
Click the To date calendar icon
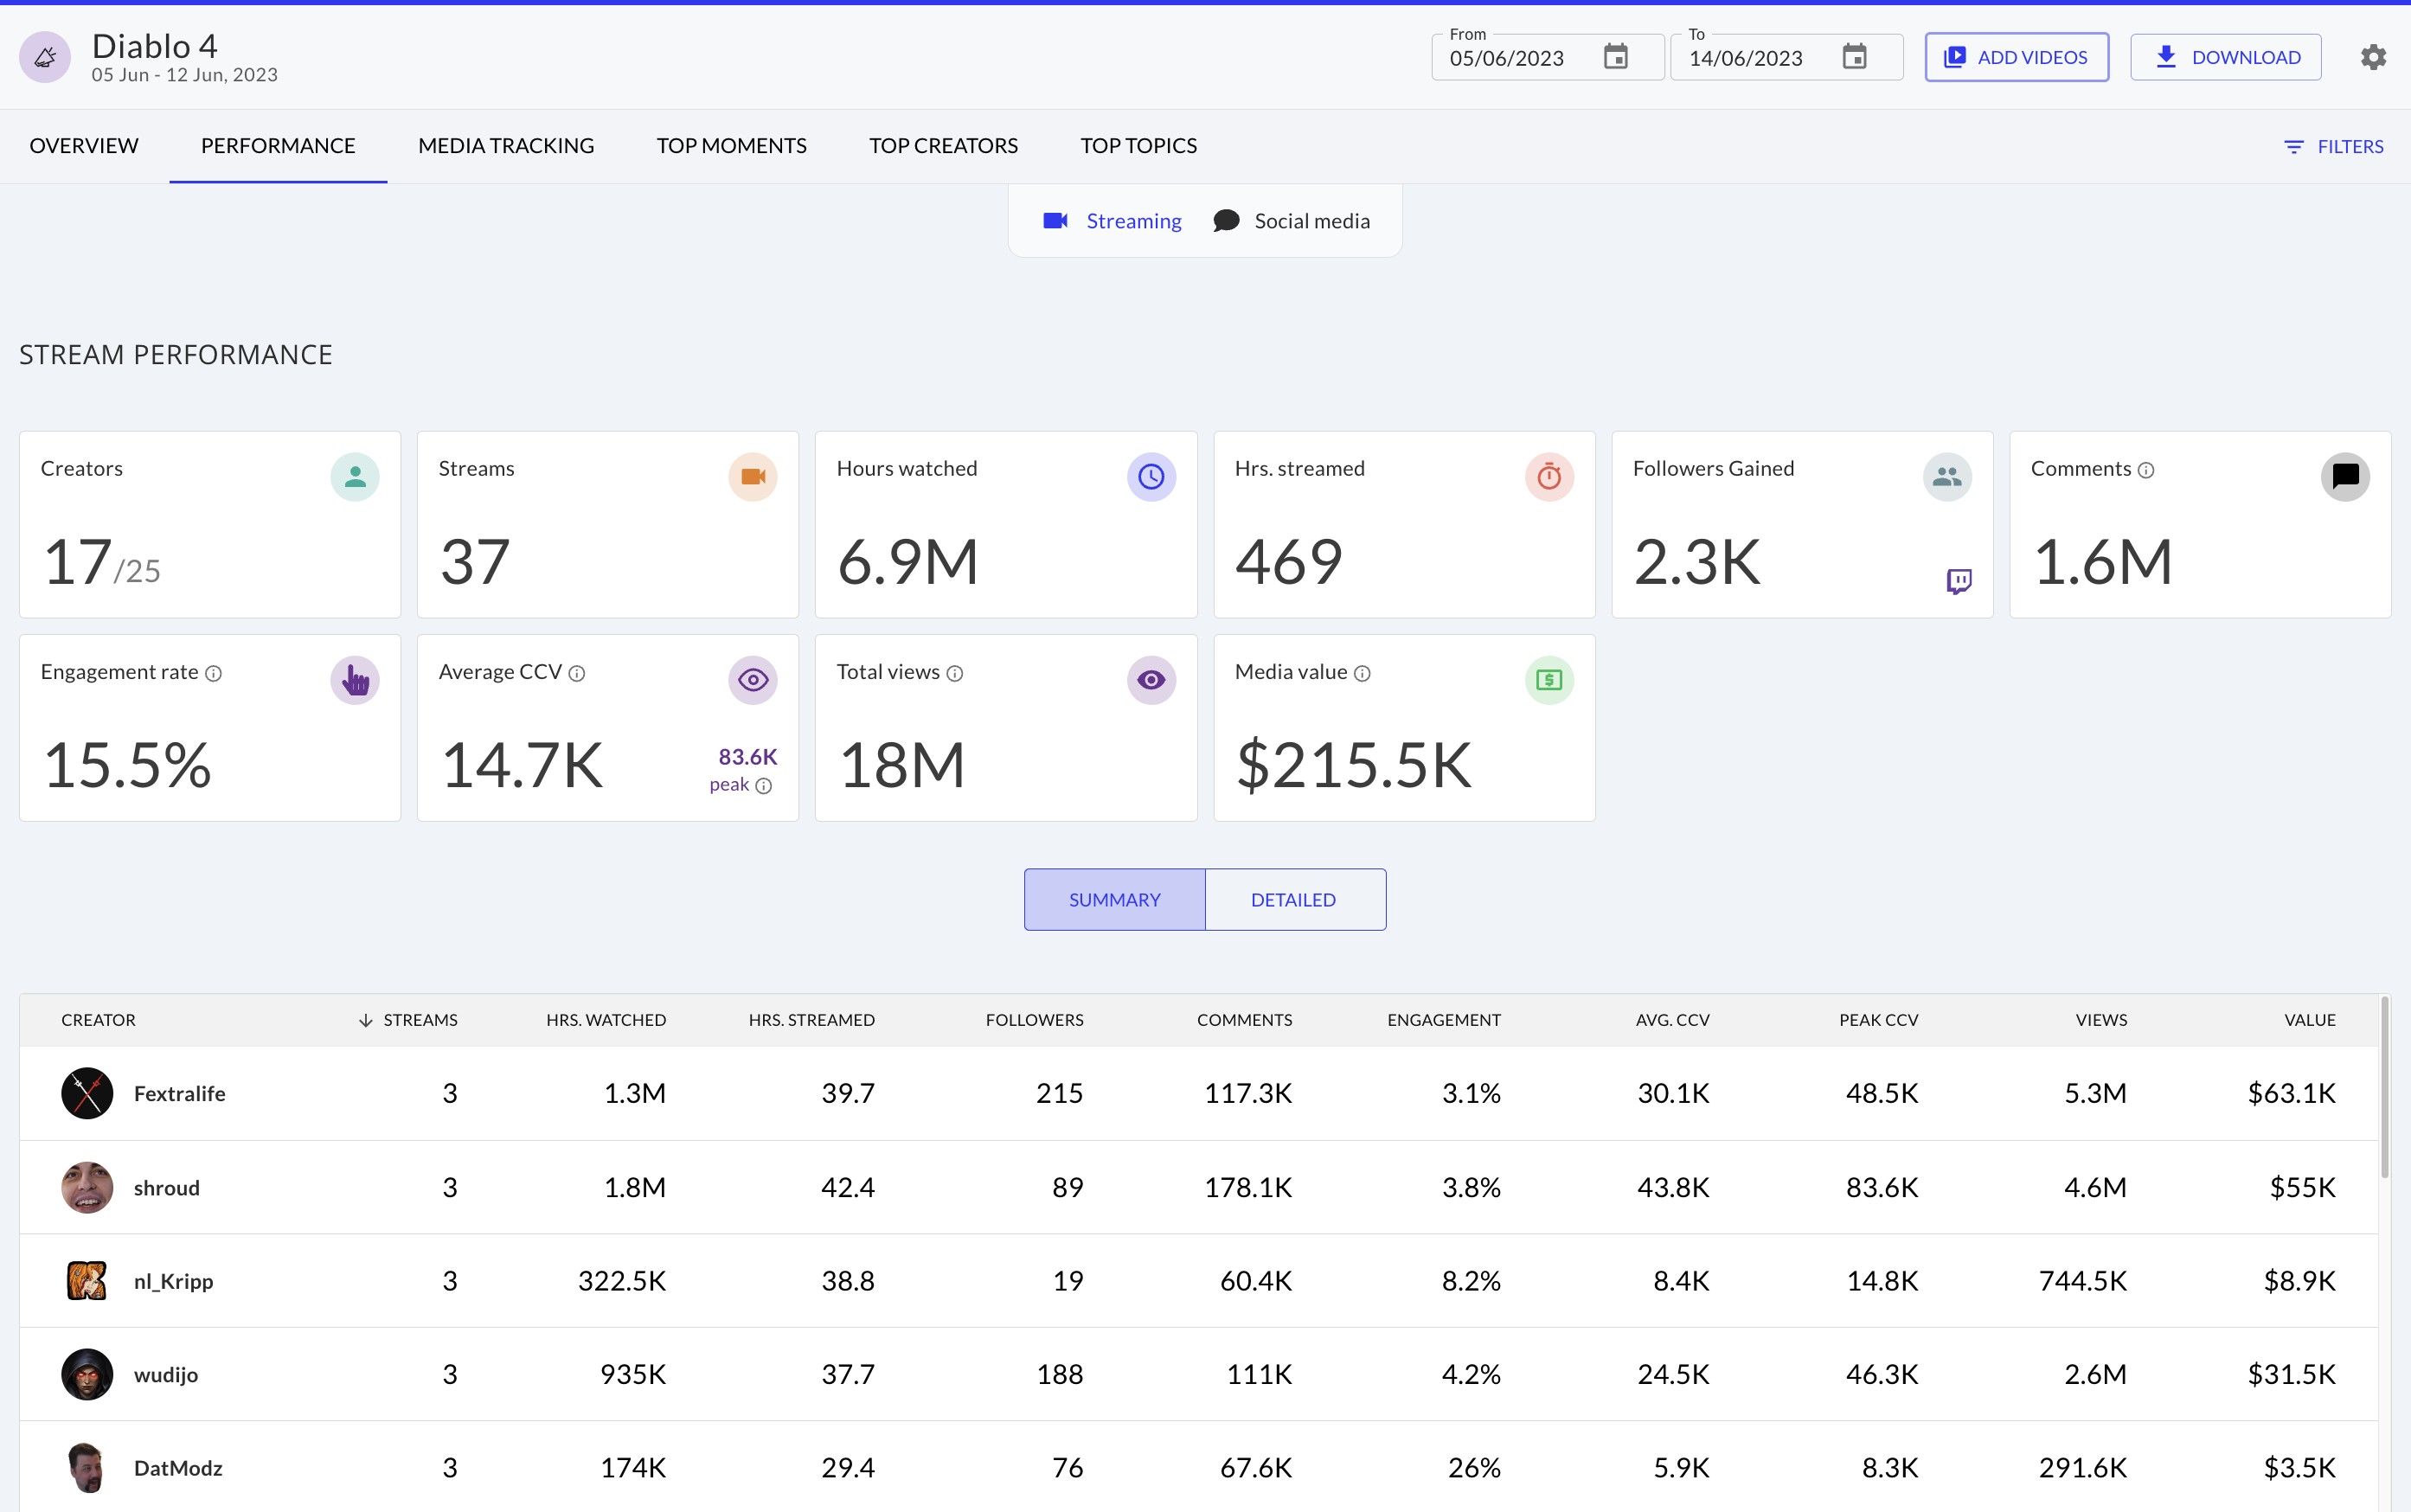[1854, 57]
